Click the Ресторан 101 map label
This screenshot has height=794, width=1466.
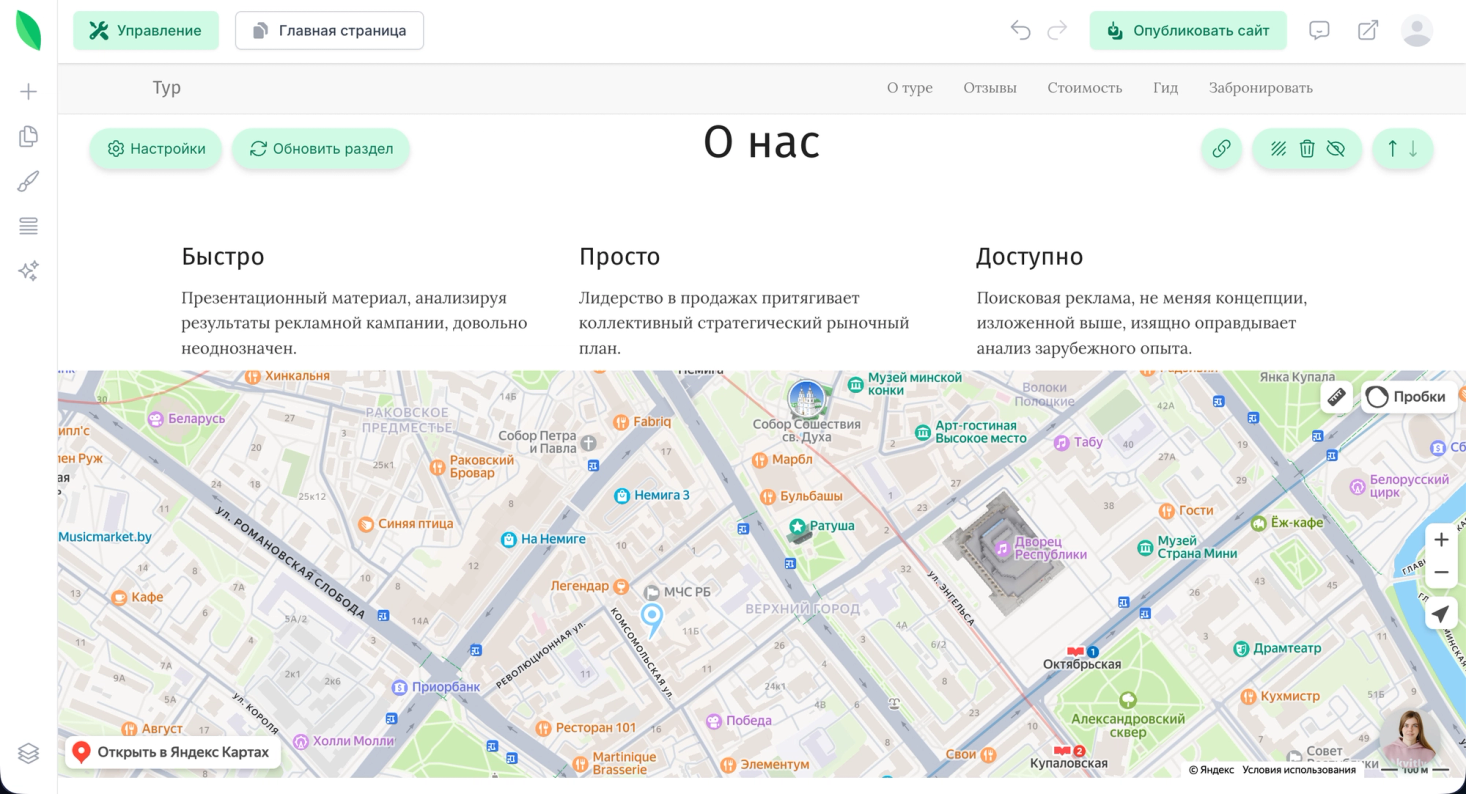pyautogui.click(x=586, y=728)
